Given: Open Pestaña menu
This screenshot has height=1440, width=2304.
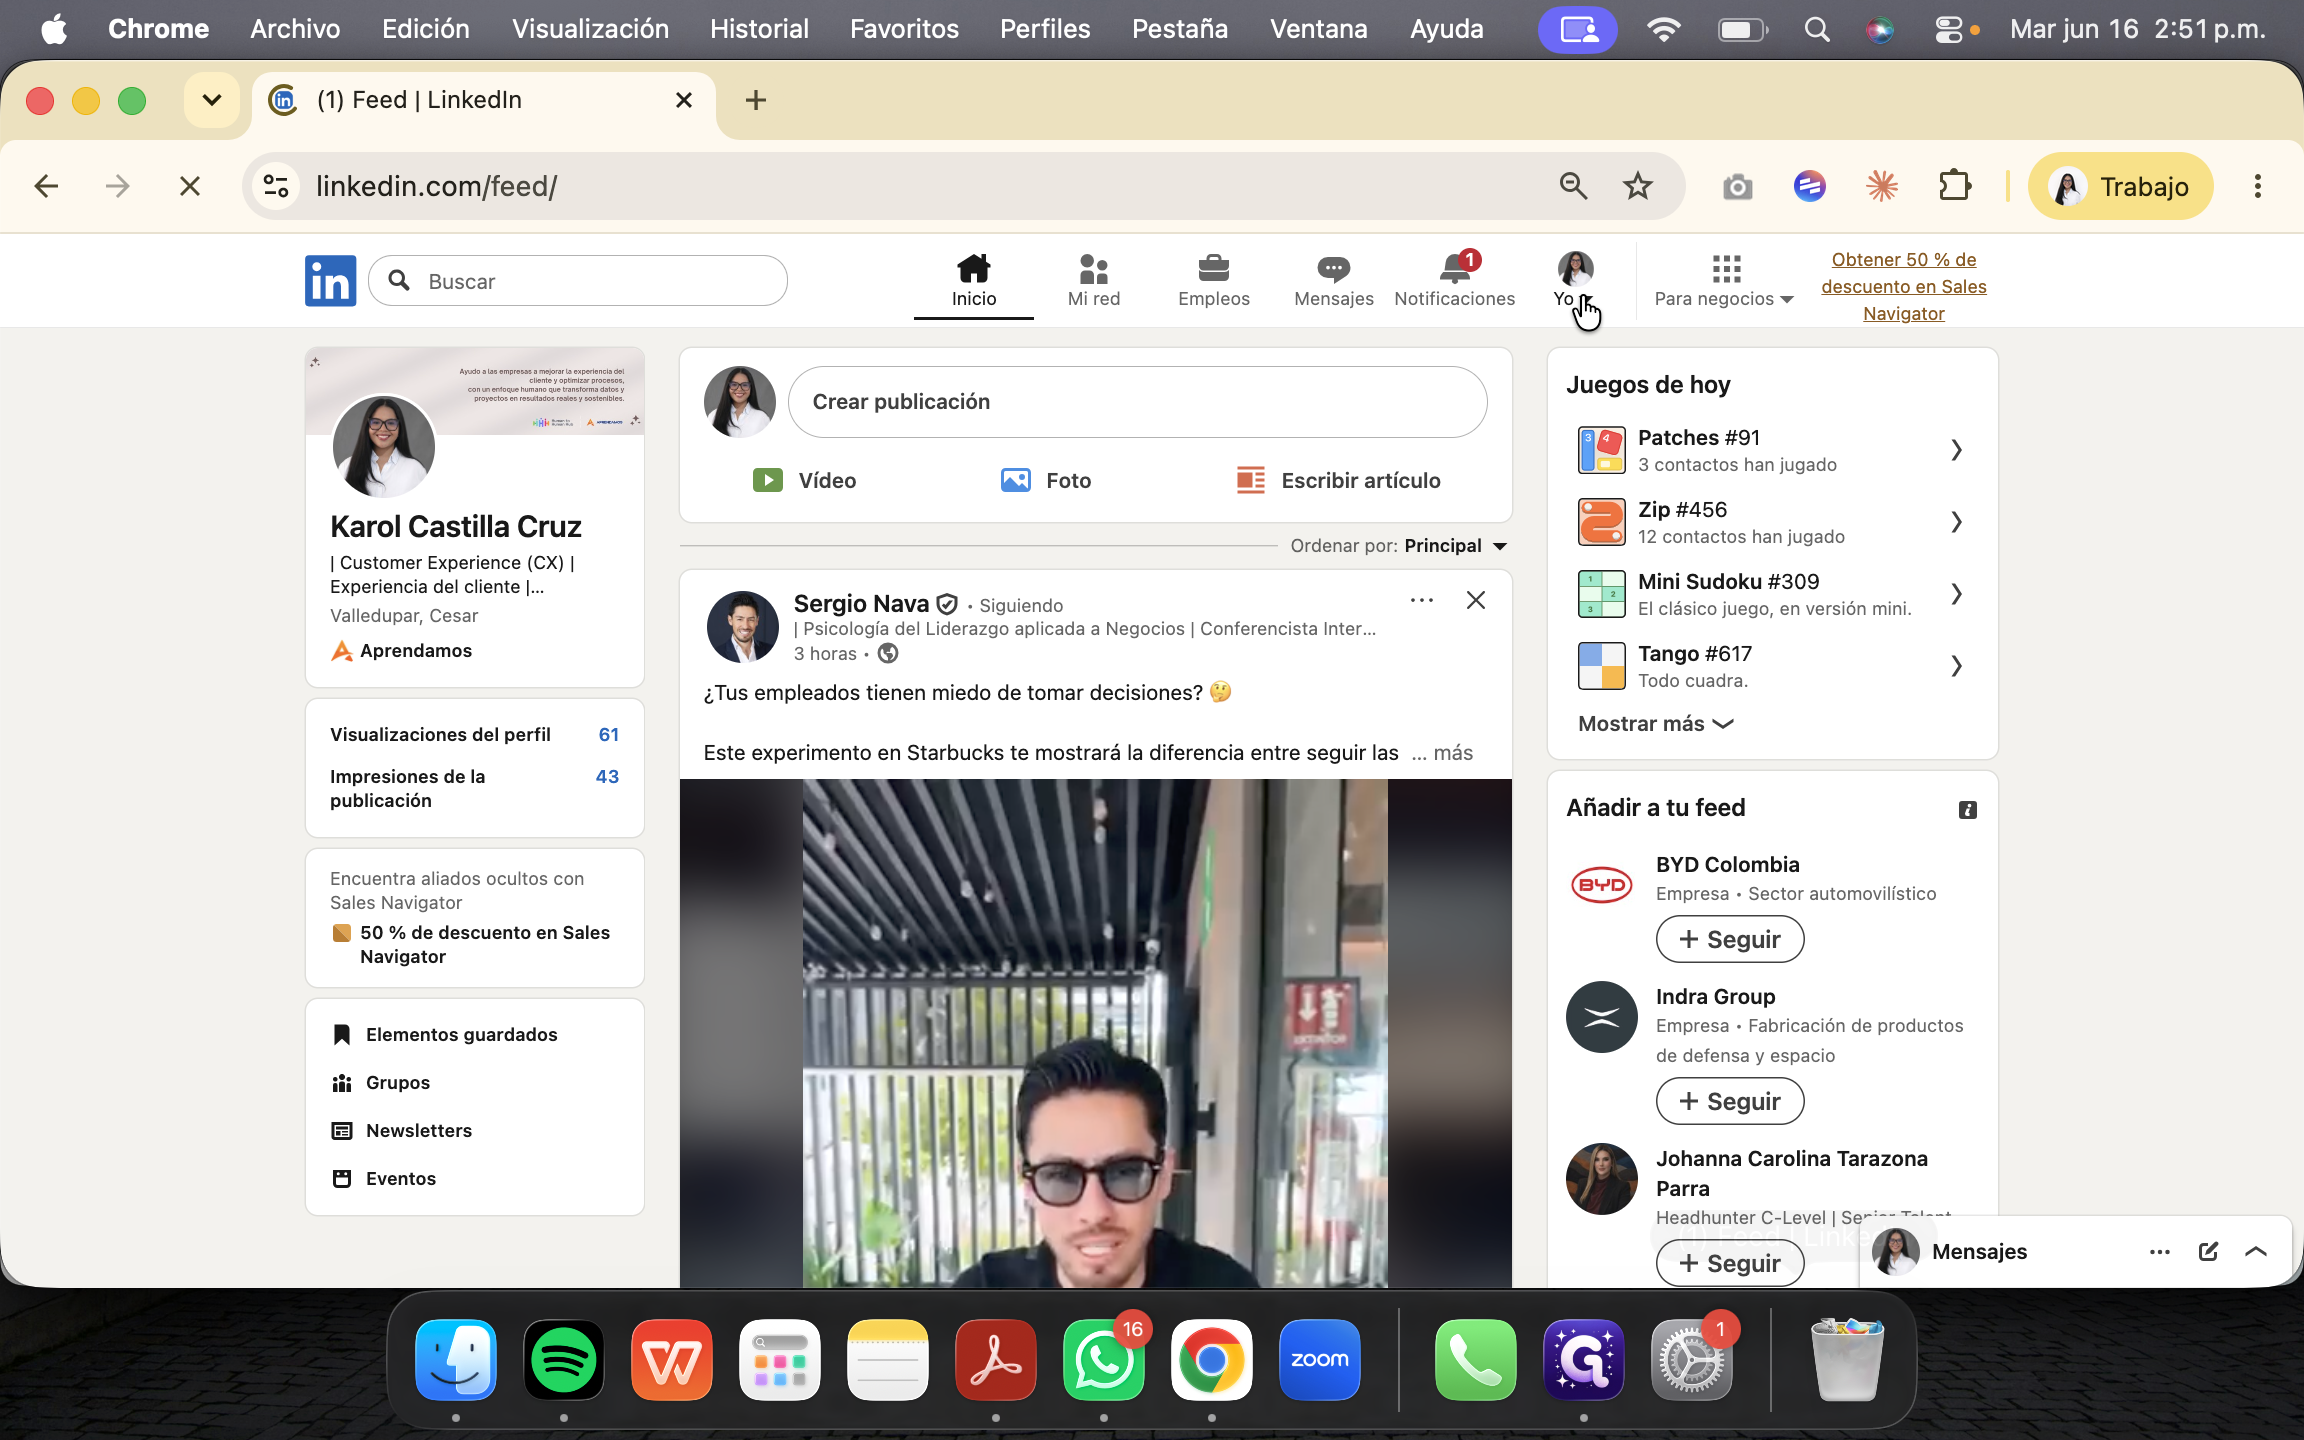Looking at the screenshot, I should click(x=1179, y=29).
